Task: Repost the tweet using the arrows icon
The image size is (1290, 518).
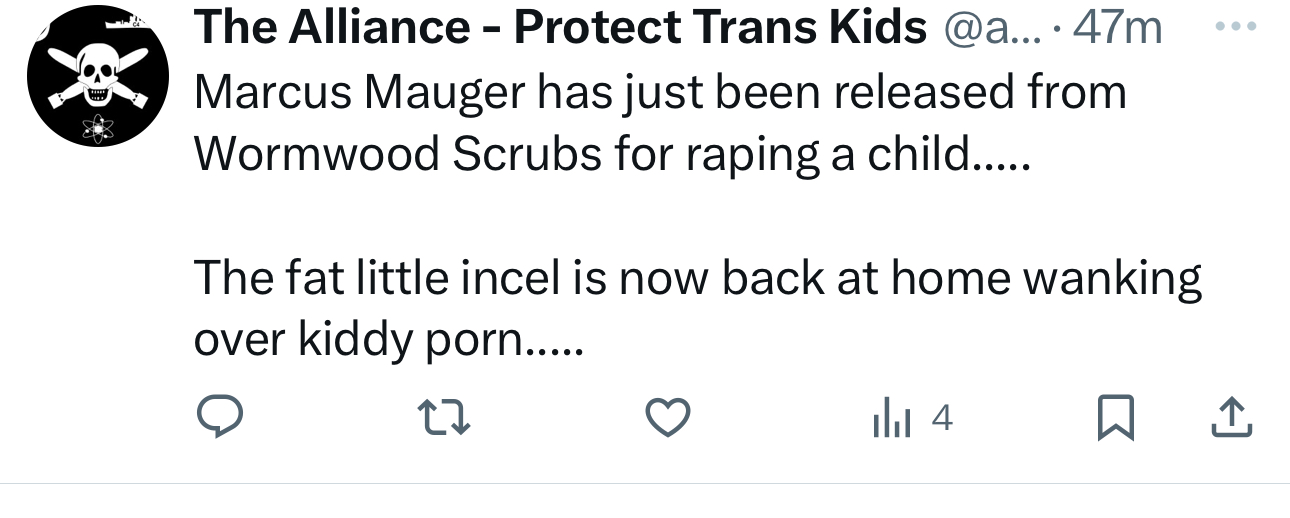Action: (443, 418)
